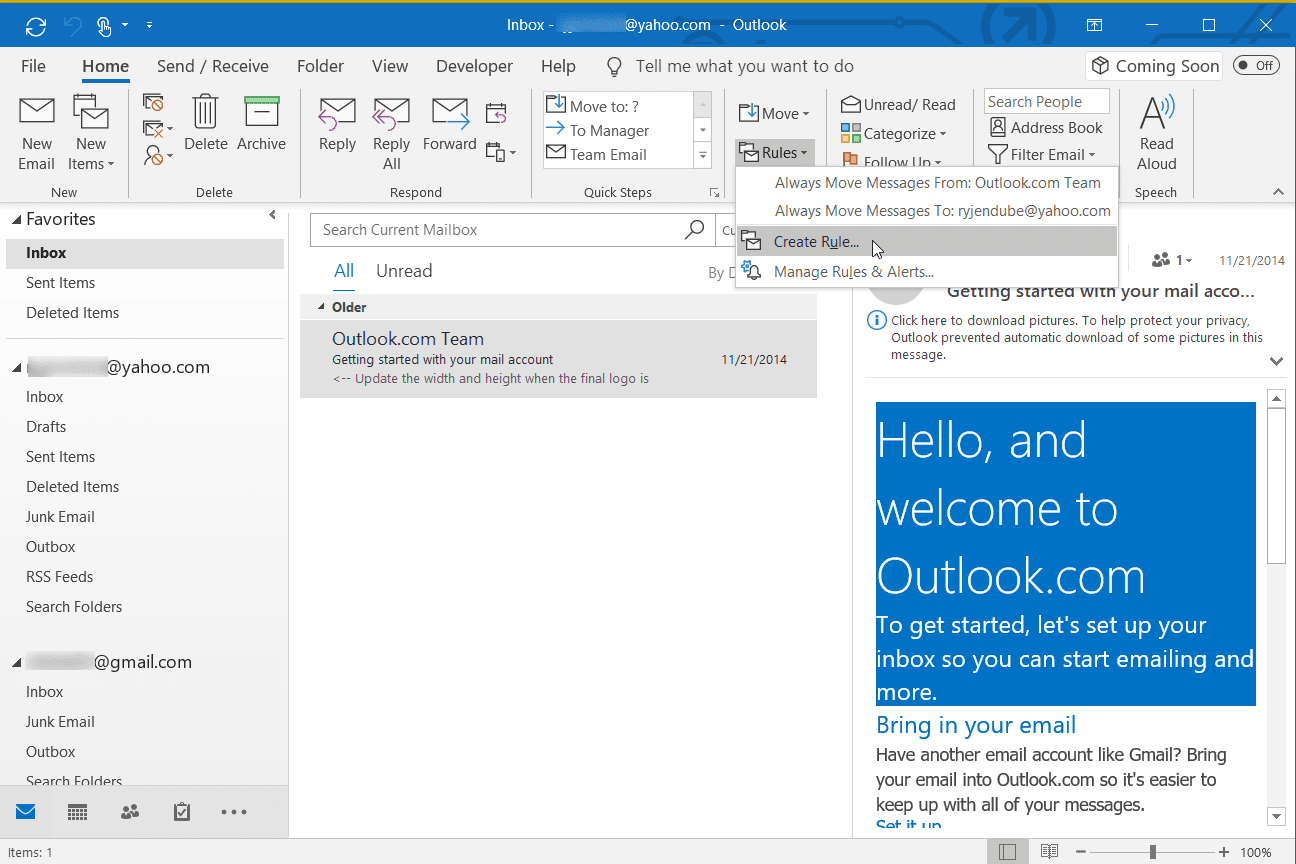The width and height of the screenshot is (1296, 864).
Task: Switch to the Folder tab
Action: [320, 66]
